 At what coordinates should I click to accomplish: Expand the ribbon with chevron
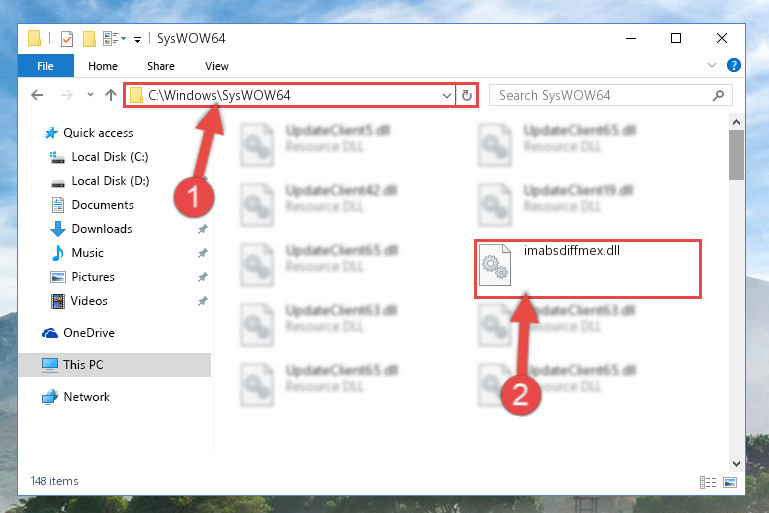point(712,65)
